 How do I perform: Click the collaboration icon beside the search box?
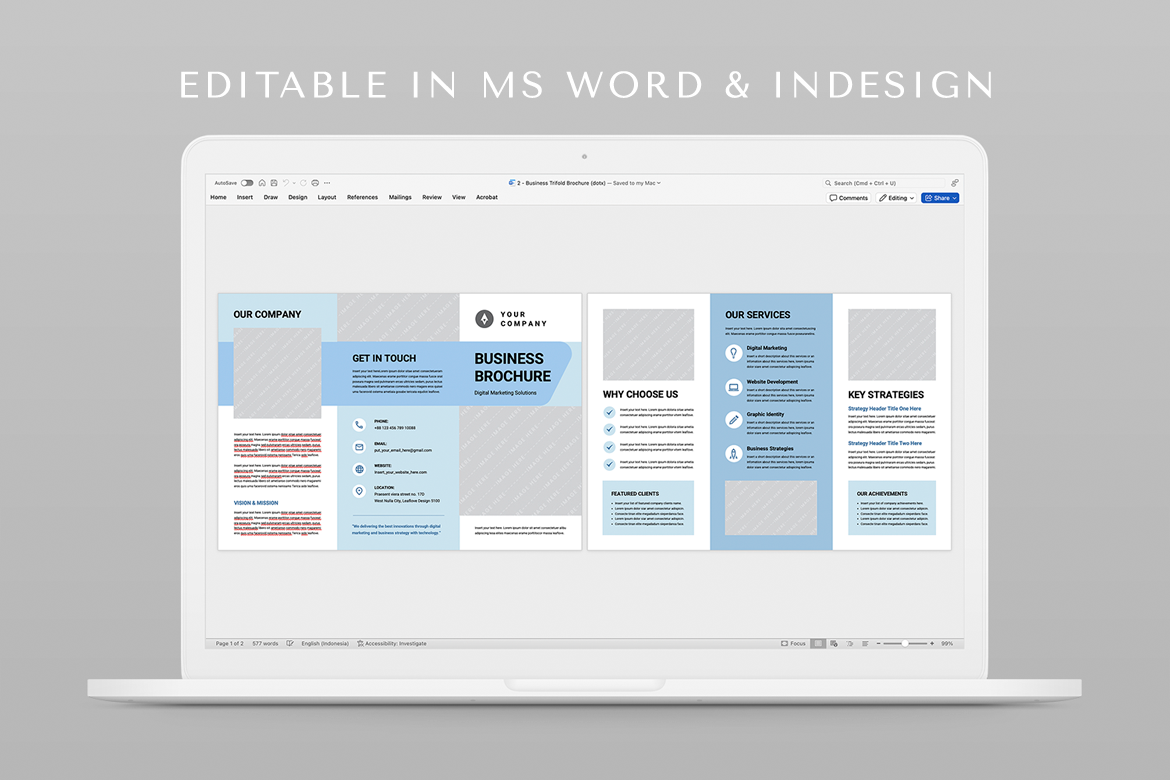954,183
